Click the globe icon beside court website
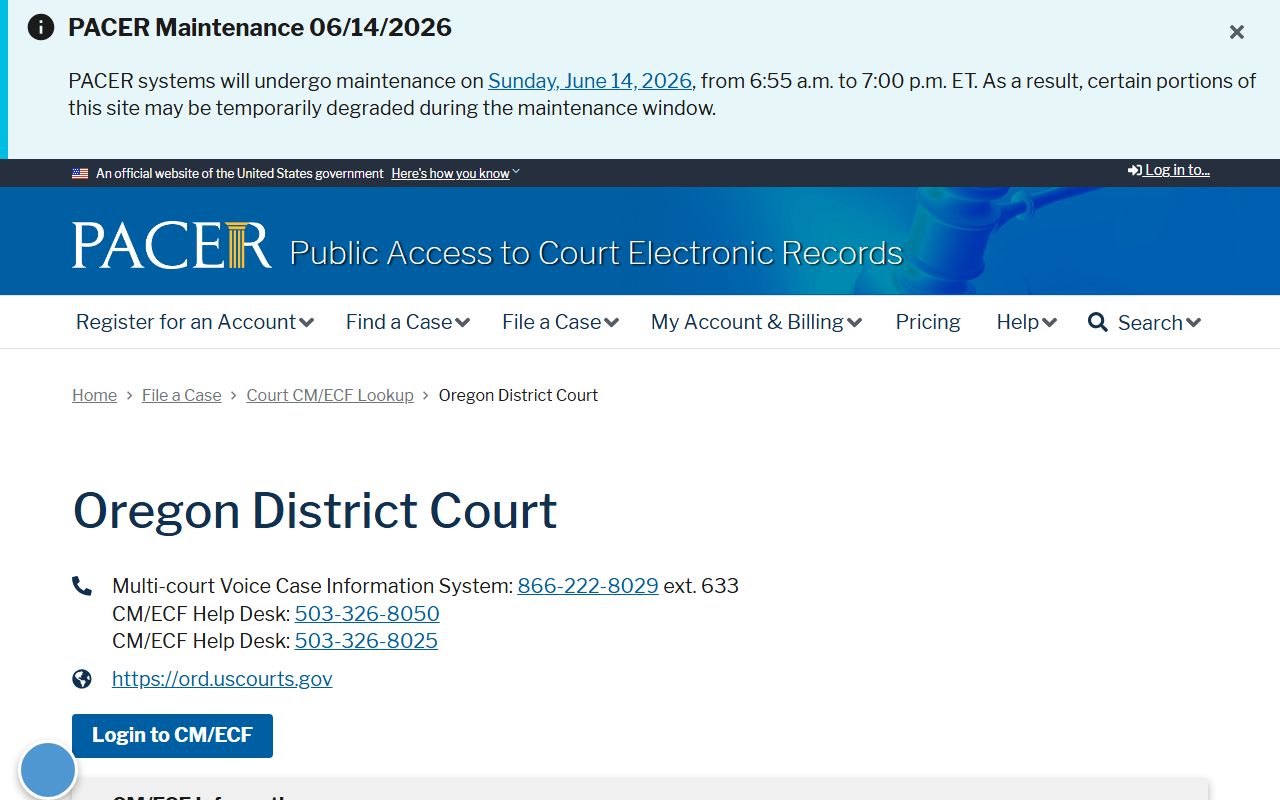Screen dimensions: 1280x800 pos(82,679)
